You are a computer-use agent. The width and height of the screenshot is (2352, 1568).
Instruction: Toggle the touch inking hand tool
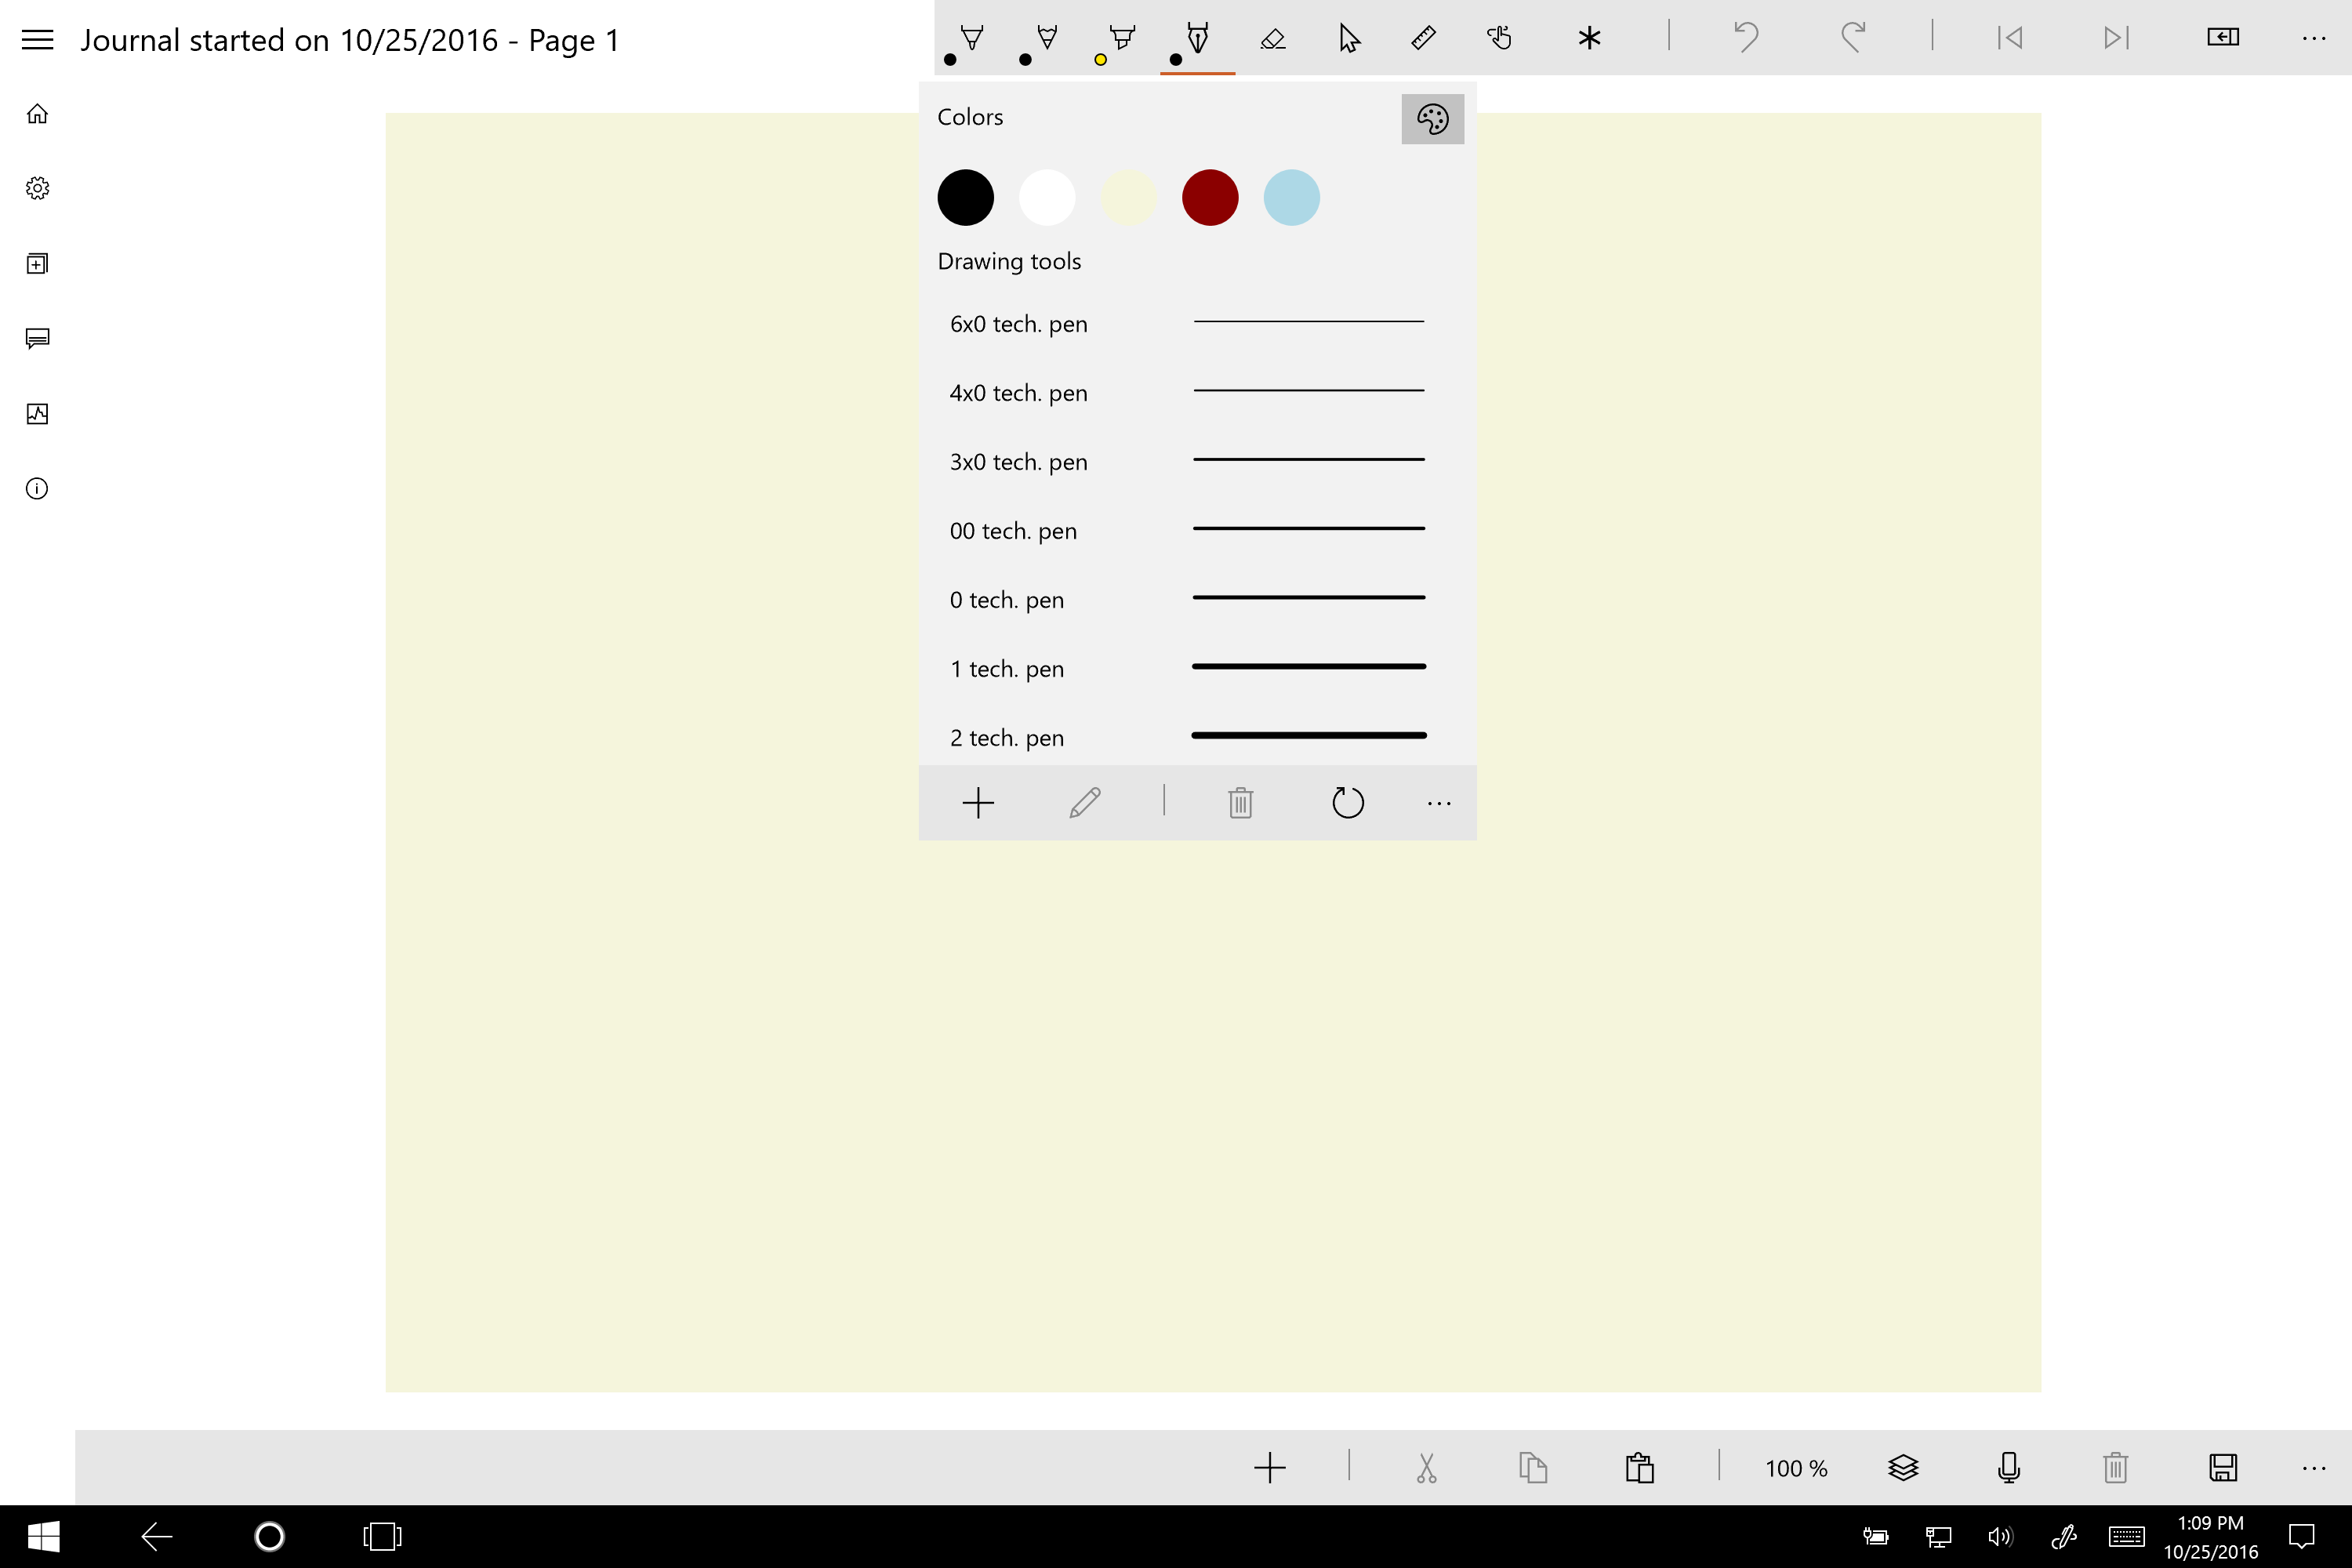[x=1498, y=39]
